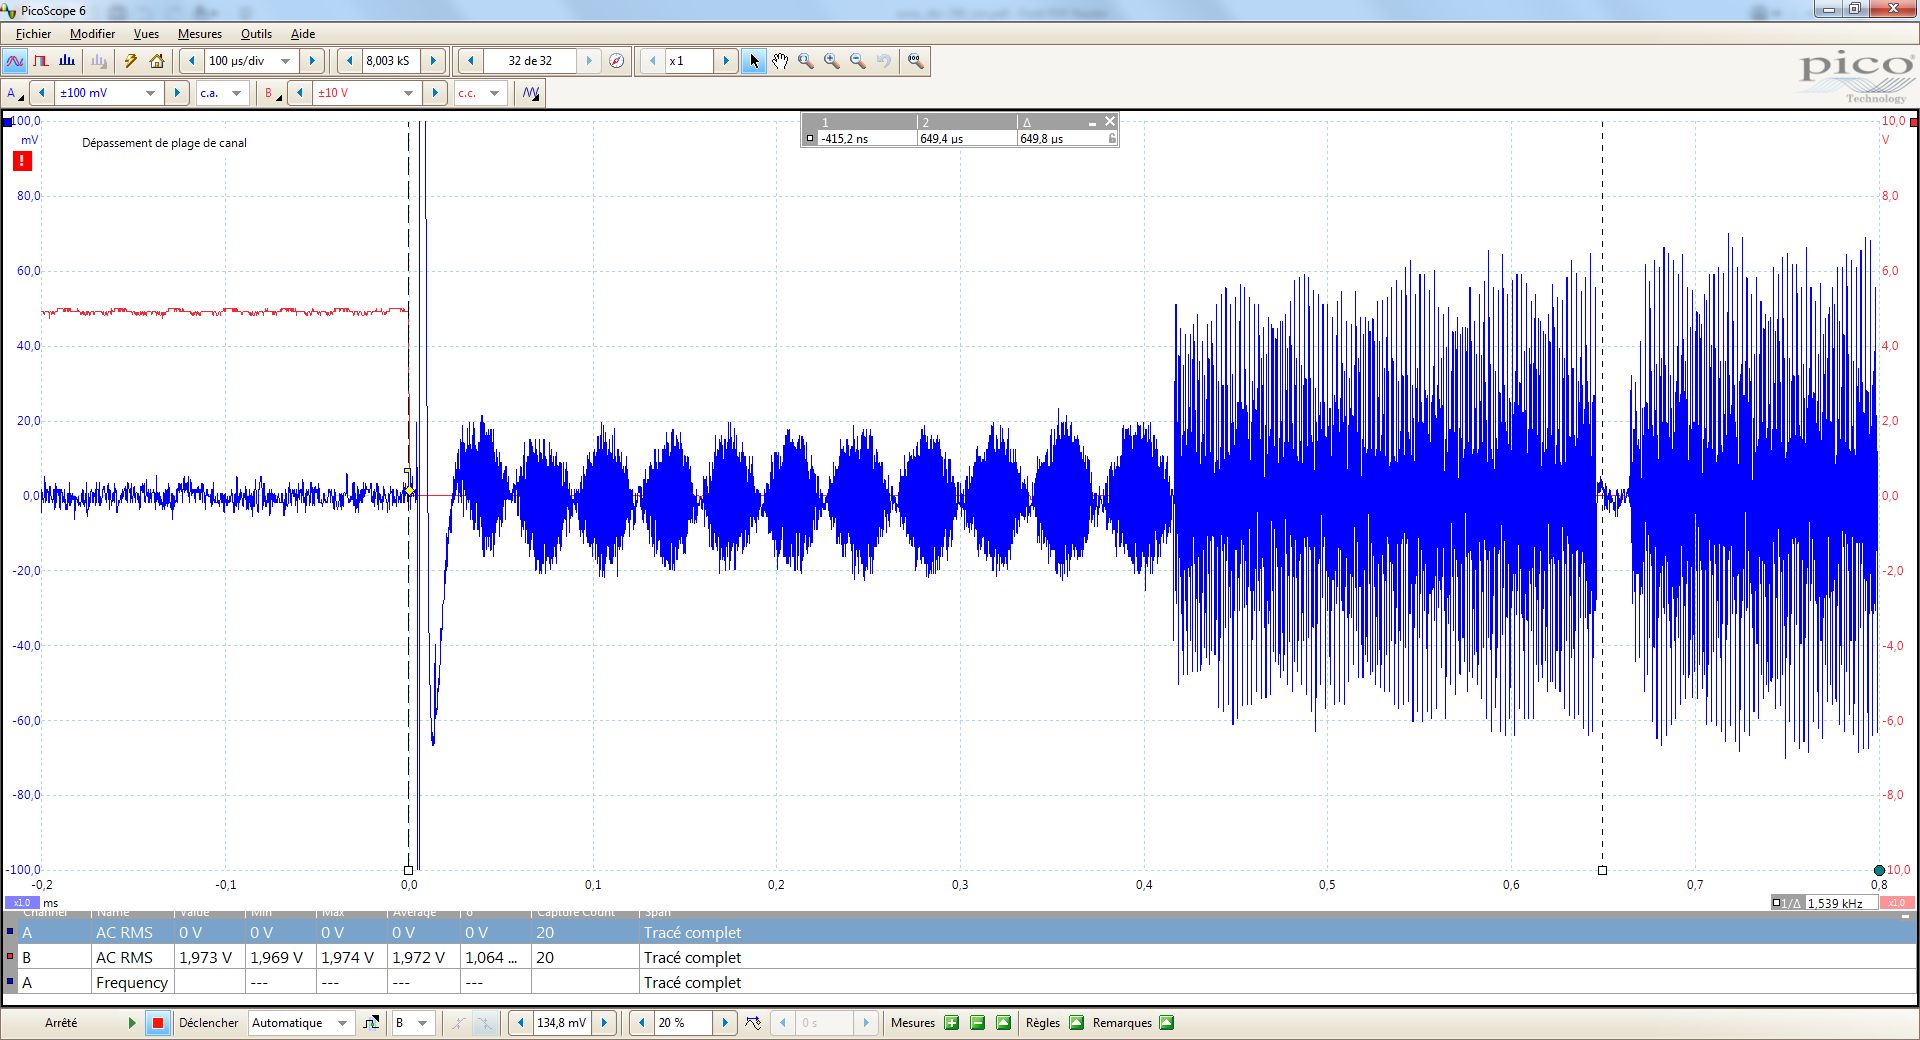
Task: Increase pre-trigger percentage 20 %
Action: click(x=725, y=1023)
